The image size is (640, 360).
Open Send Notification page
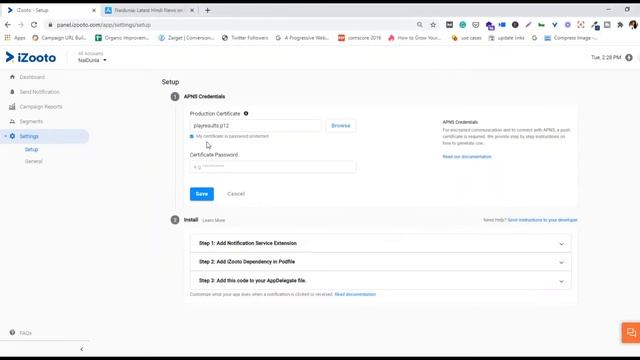(40, 92)
